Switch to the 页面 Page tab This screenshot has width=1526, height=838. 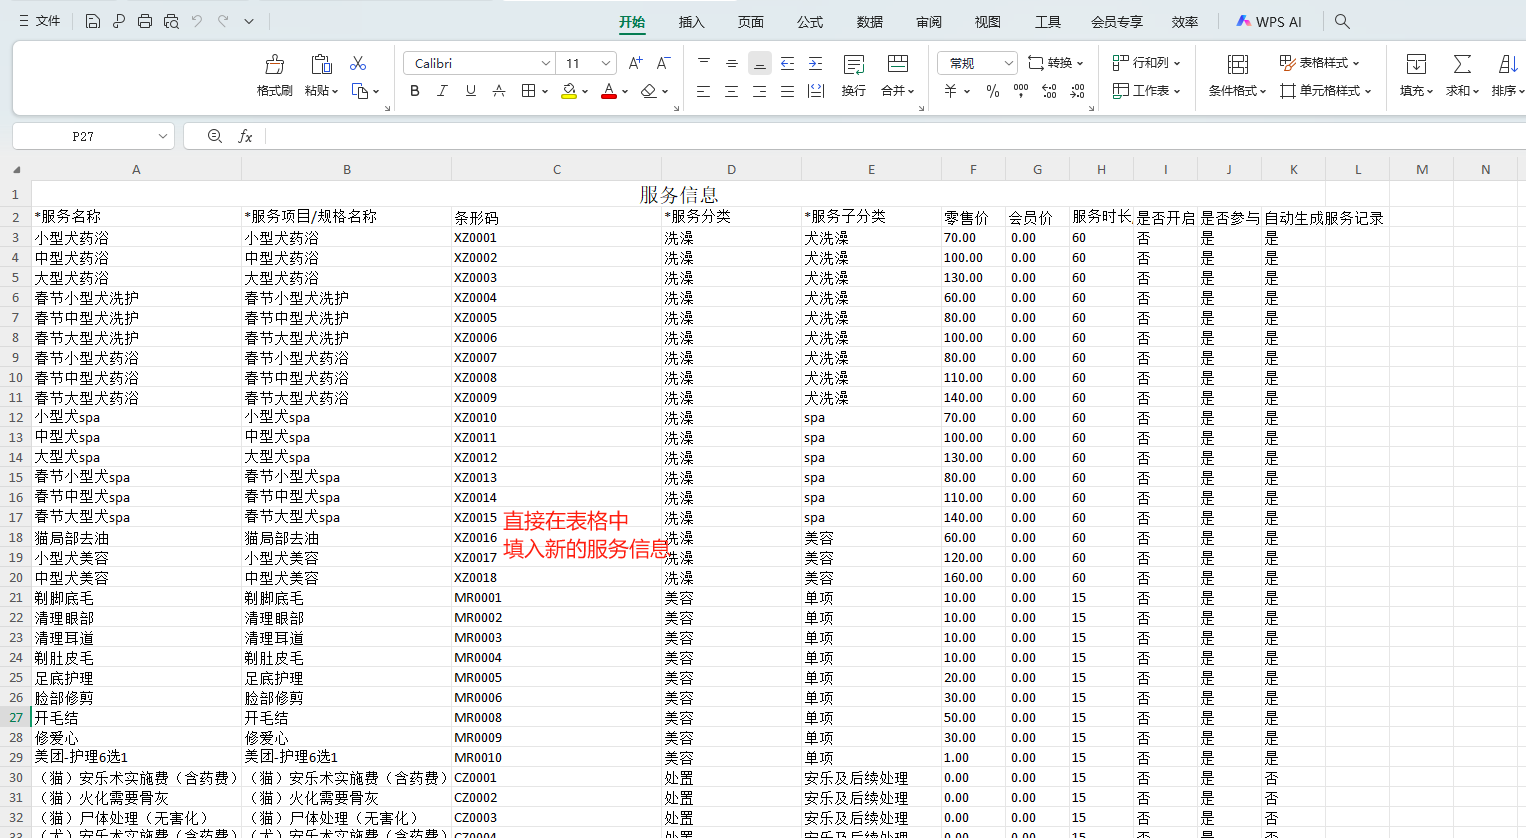[x=751, y=22]
